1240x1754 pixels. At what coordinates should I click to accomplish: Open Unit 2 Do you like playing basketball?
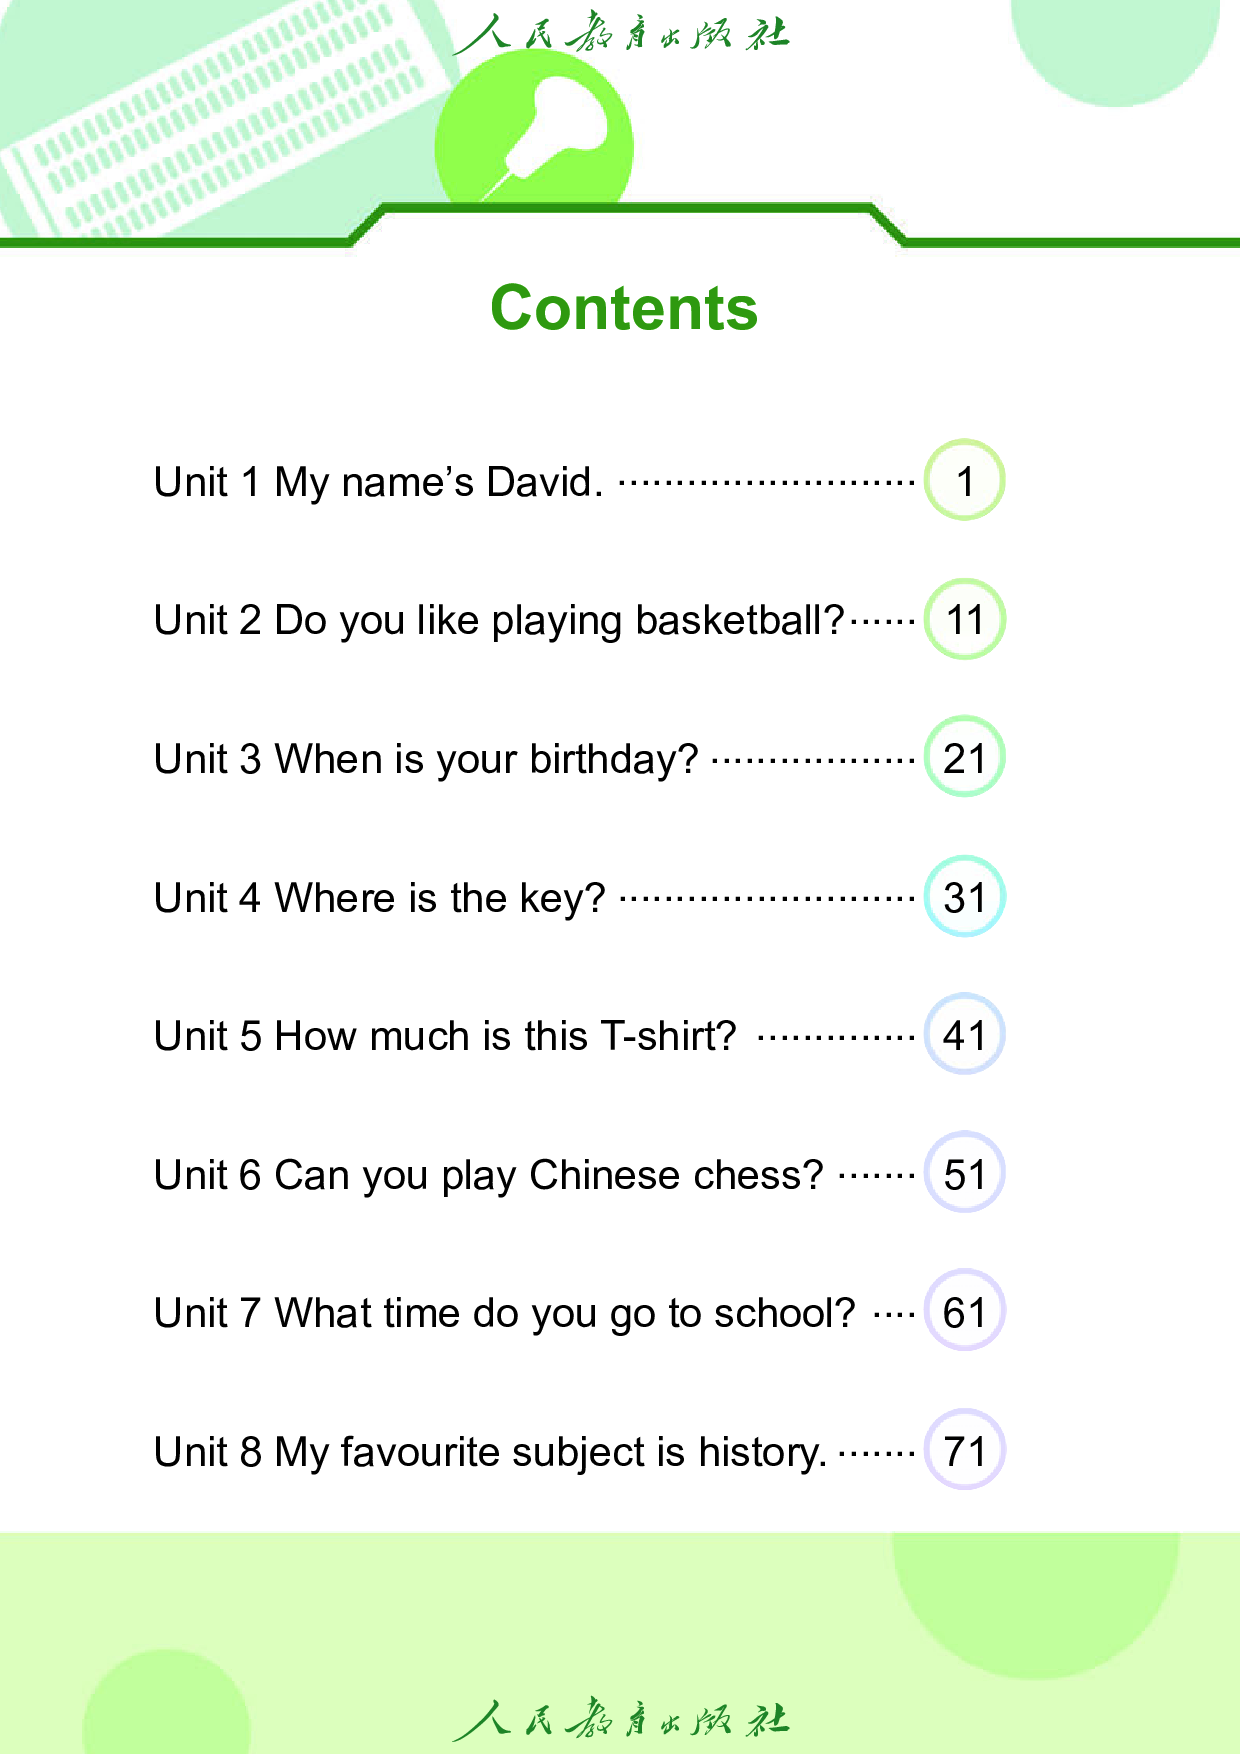(x=498, y=621)
